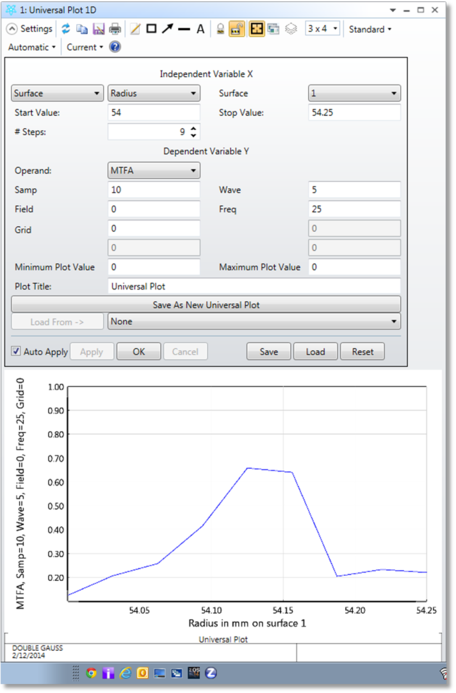Decrease the # Steps spinner value
Image resolution: width=456 pixels, height=693 pixels.
pos(194,135)
